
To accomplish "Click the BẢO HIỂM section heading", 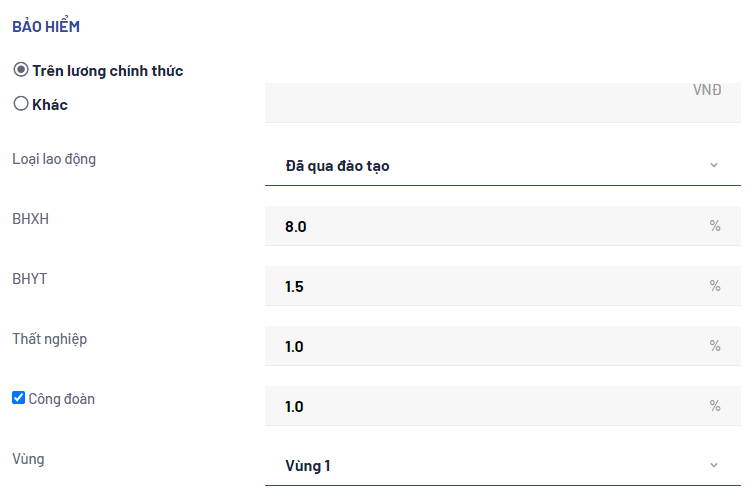I will point(46,27).
